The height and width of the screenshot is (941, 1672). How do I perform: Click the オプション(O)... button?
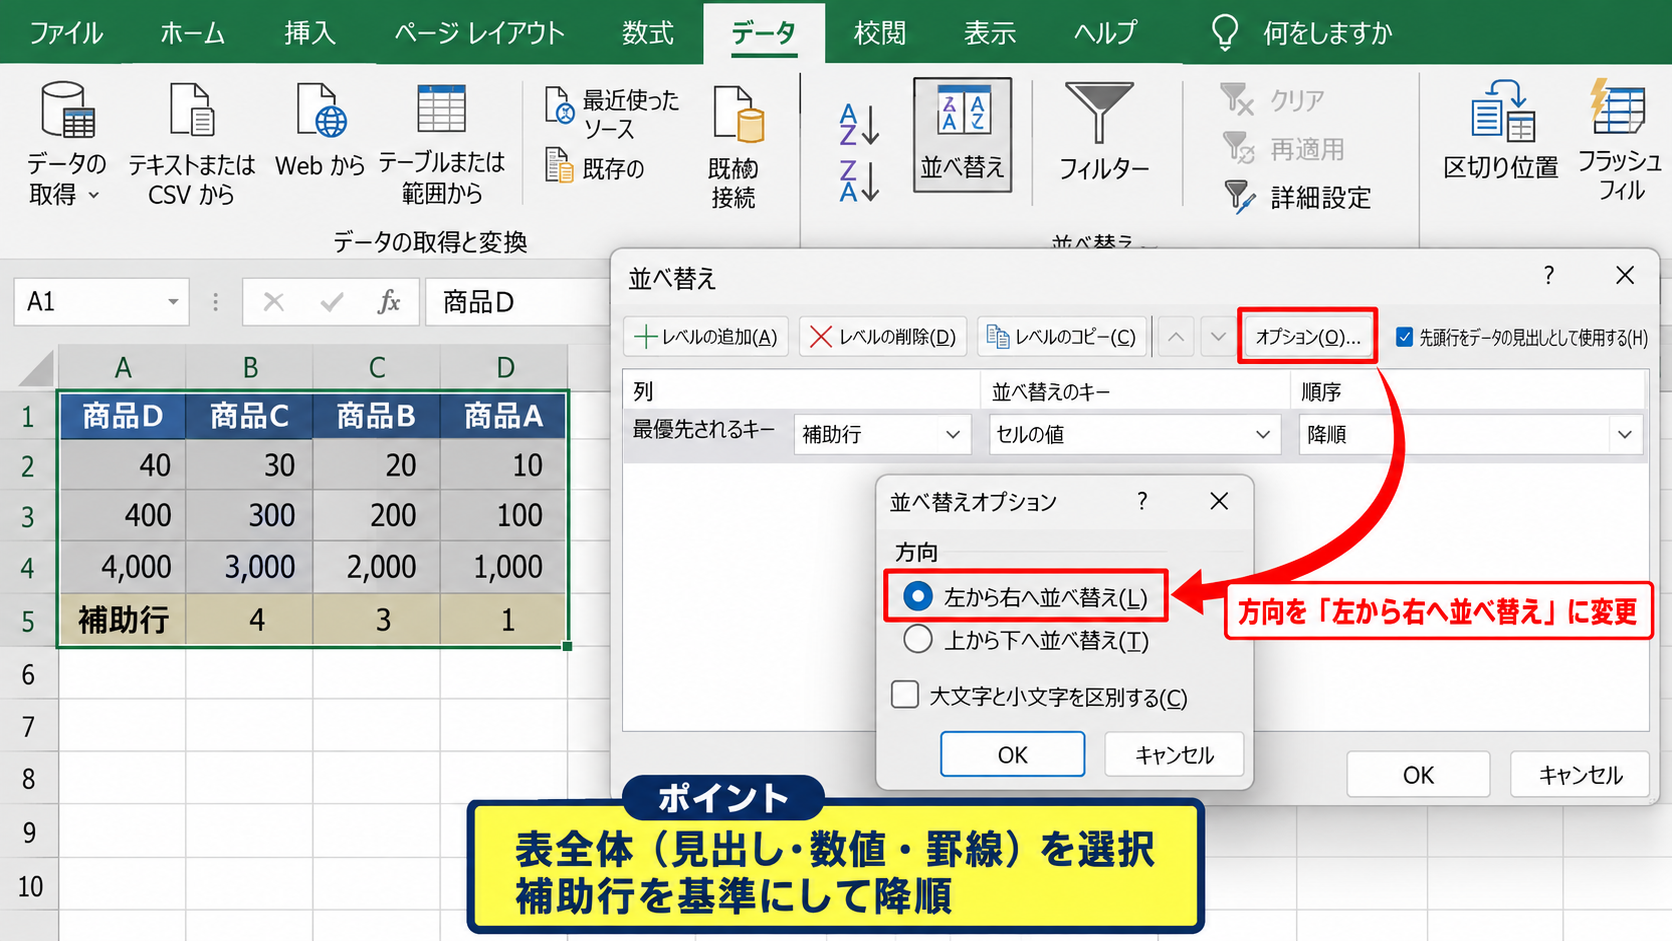1308,337
